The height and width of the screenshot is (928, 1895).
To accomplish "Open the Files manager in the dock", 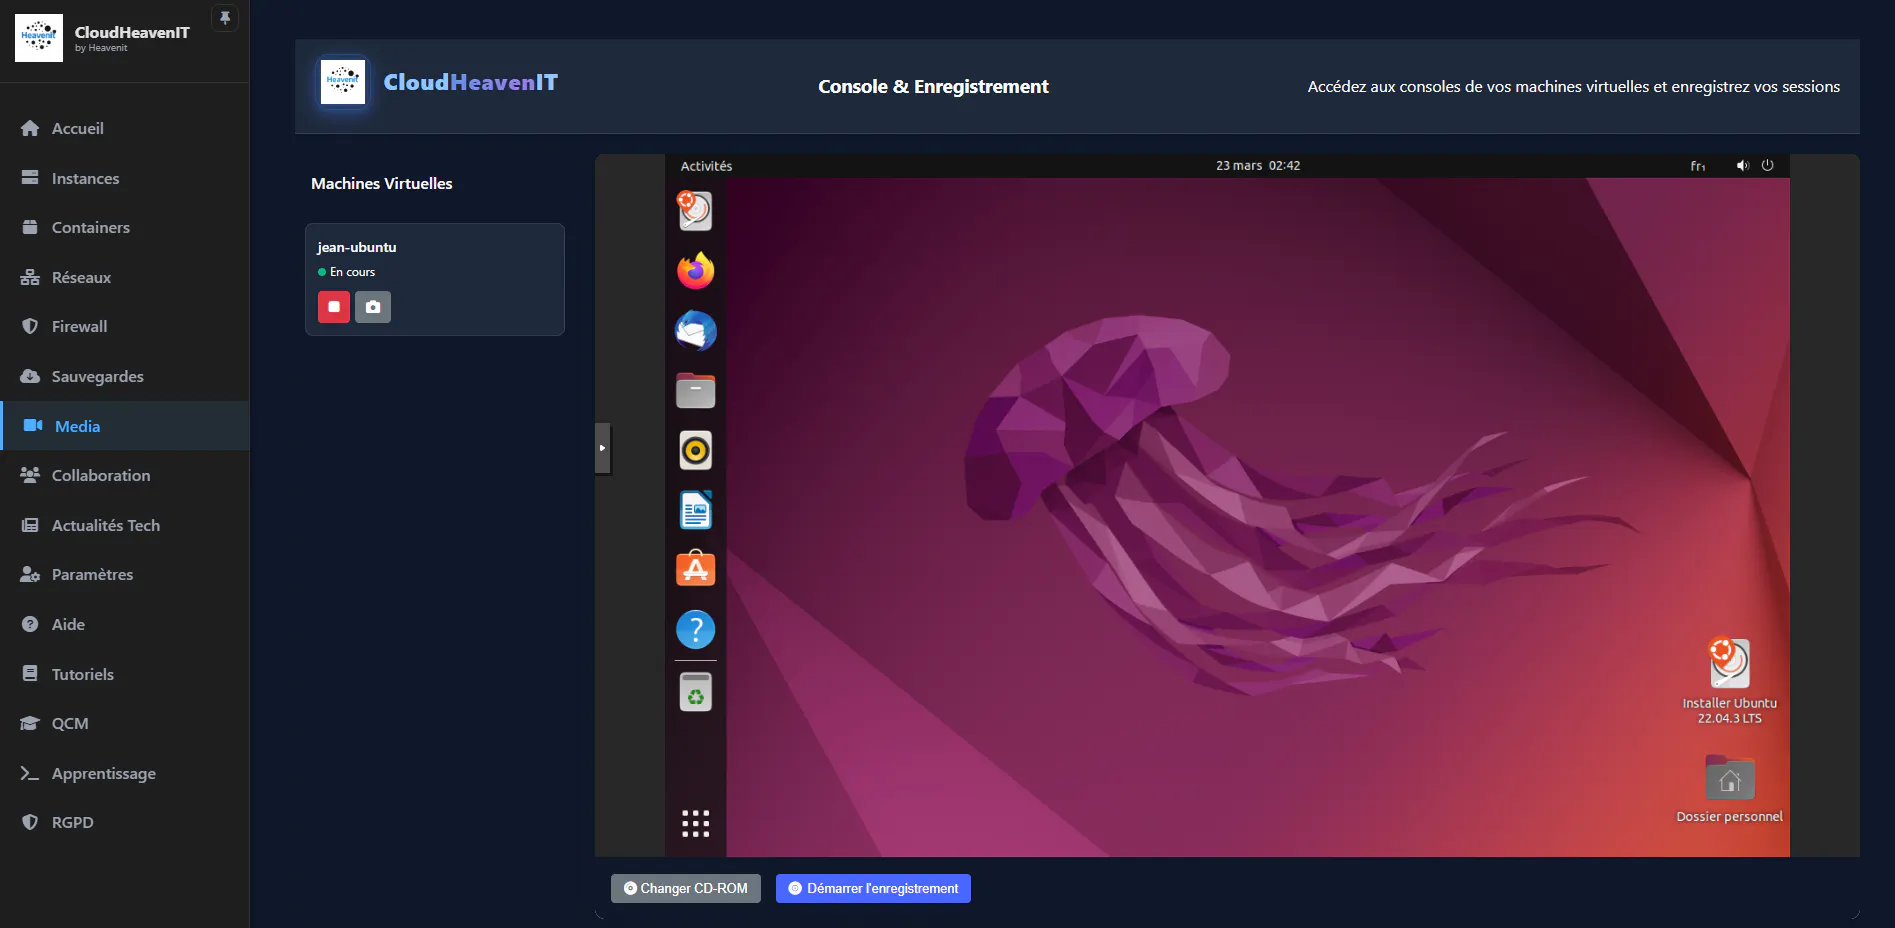I will click(695, 390).
